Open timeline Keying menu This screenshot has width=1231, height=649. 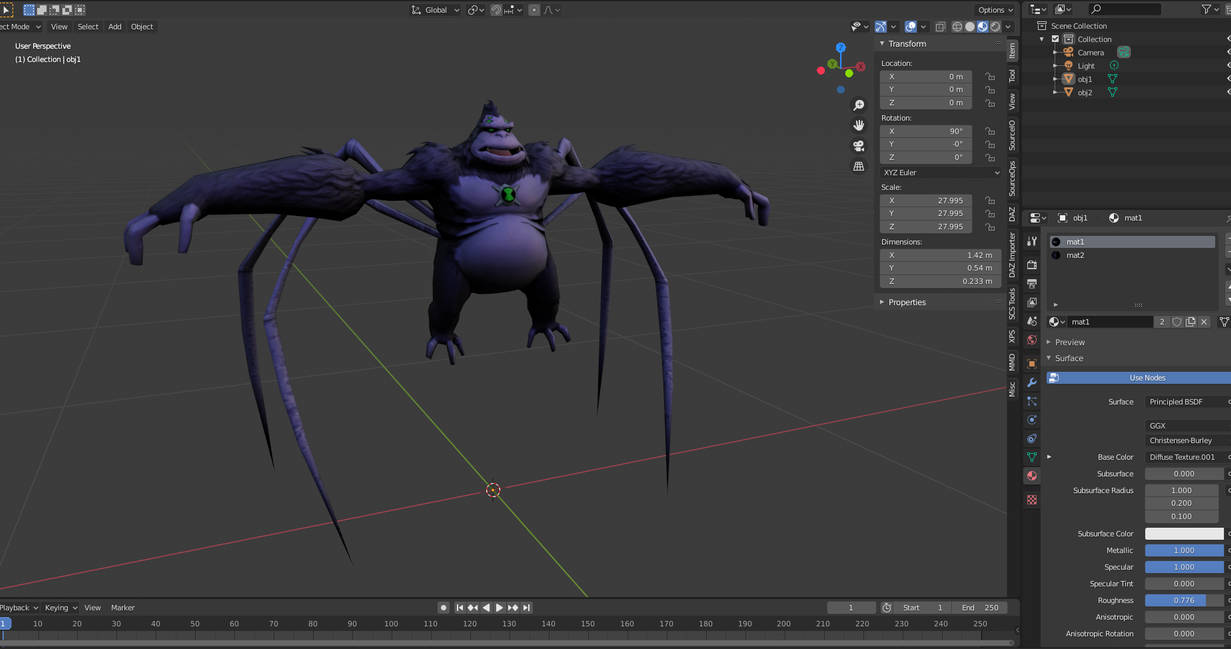(61, 608)
